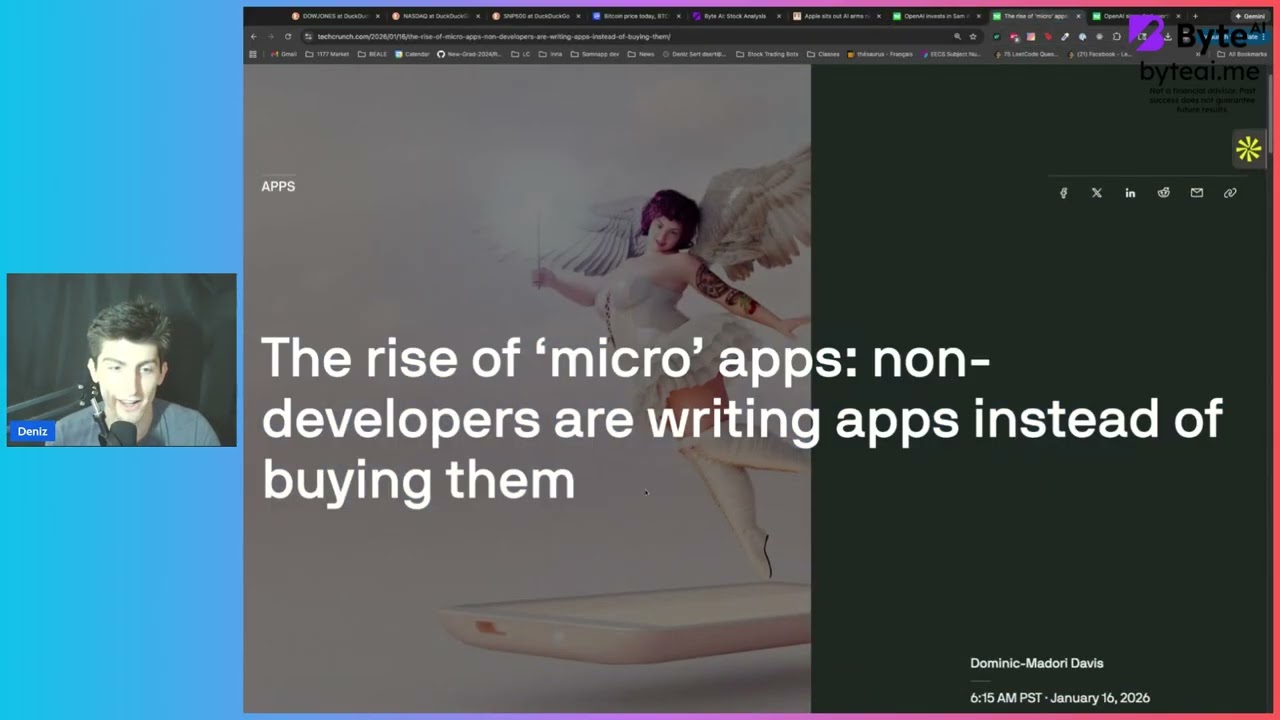
Task: Zoom magnifier icon in address bar
Action: click(x=957, y=36)
